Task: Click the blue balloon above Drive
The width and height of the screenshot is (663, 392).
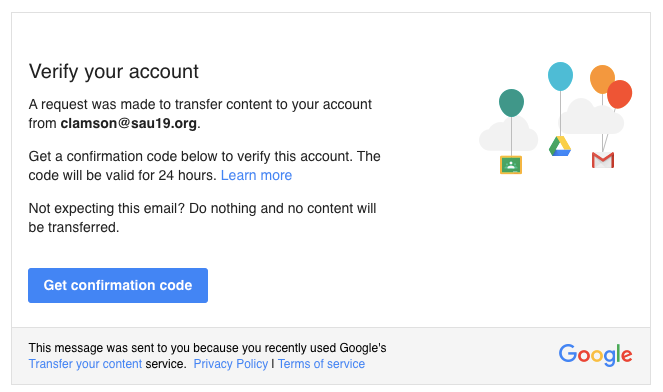Action: click(x=560, y=76)
